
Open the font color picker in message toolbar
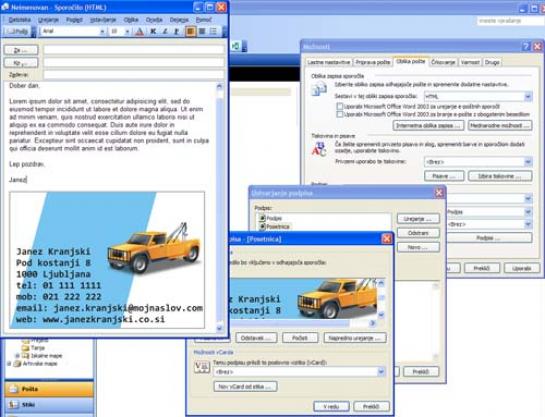(x=139, y=32)
